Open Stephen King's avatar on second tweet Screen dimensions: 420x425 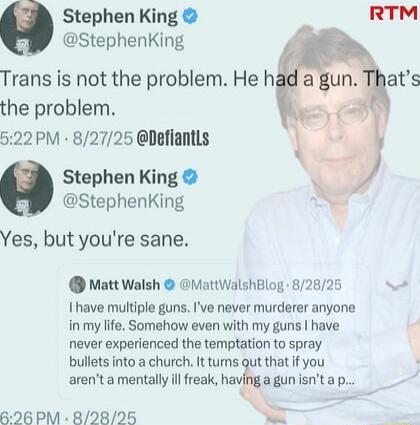pos(26,188)
